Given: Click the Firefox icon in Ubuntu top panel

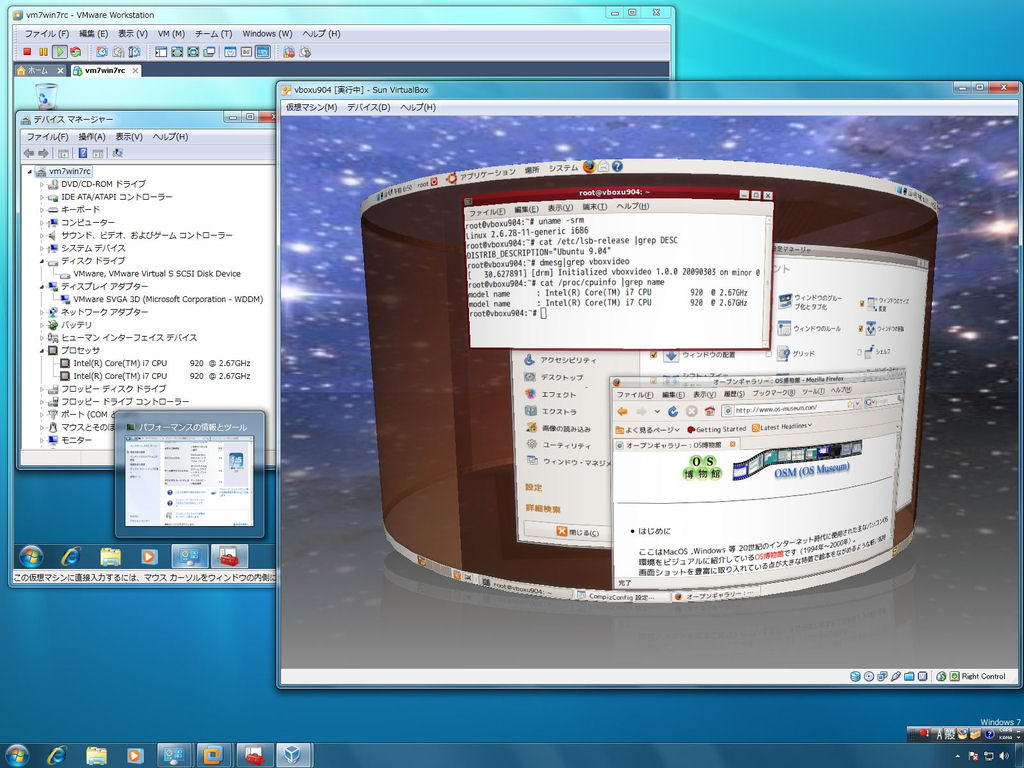Looking at the screenshot, I should 589,167.
